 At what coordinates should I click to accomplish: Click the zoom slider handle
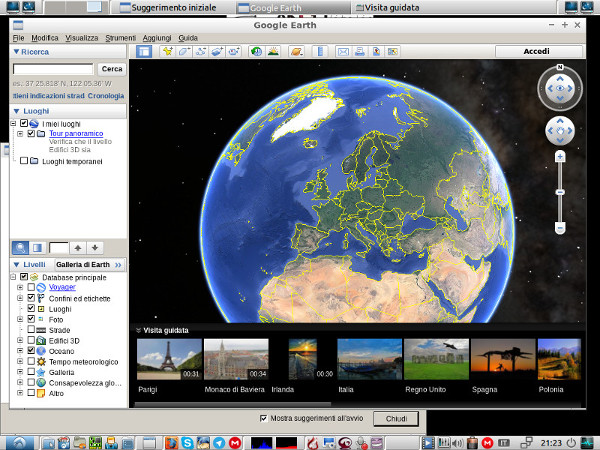click(560, 192)
